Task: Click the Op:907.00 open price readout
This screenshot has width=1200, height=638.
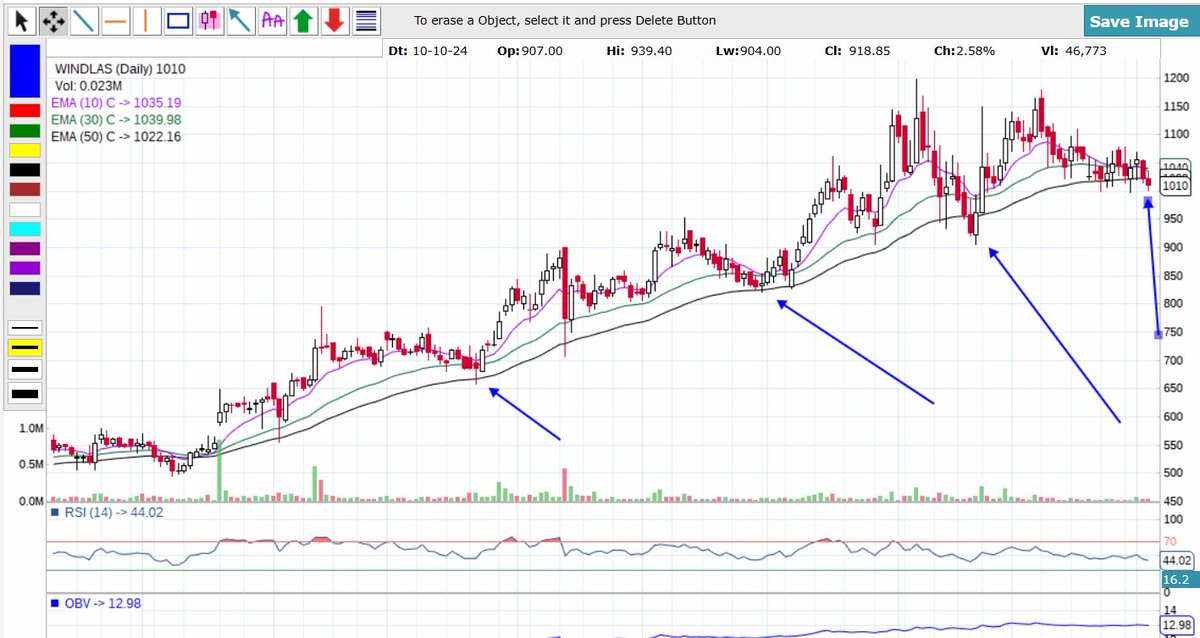Action: (532, 50)
